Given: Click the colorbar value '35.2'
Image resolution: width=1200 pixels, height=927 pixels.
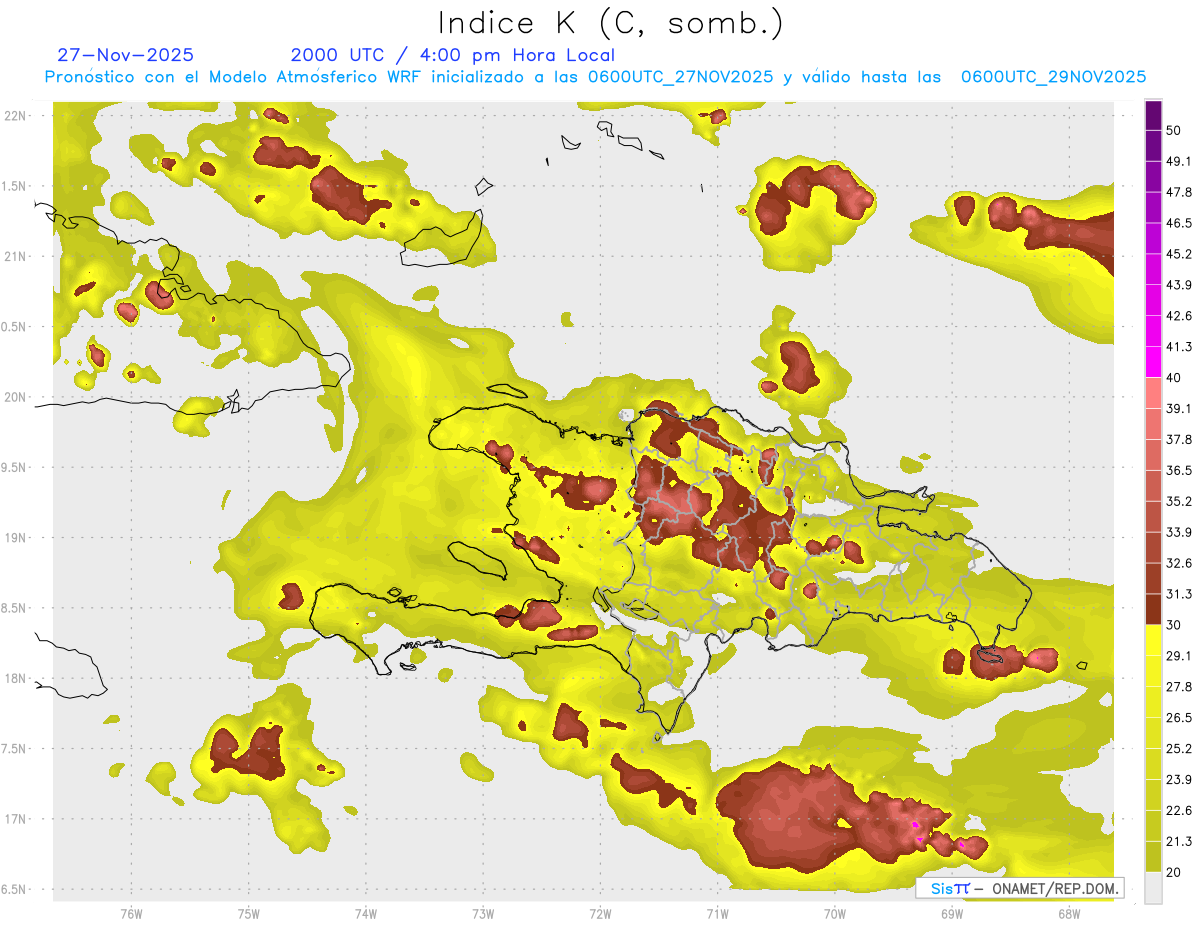Looking at the screenshot, I should 1178,501.
